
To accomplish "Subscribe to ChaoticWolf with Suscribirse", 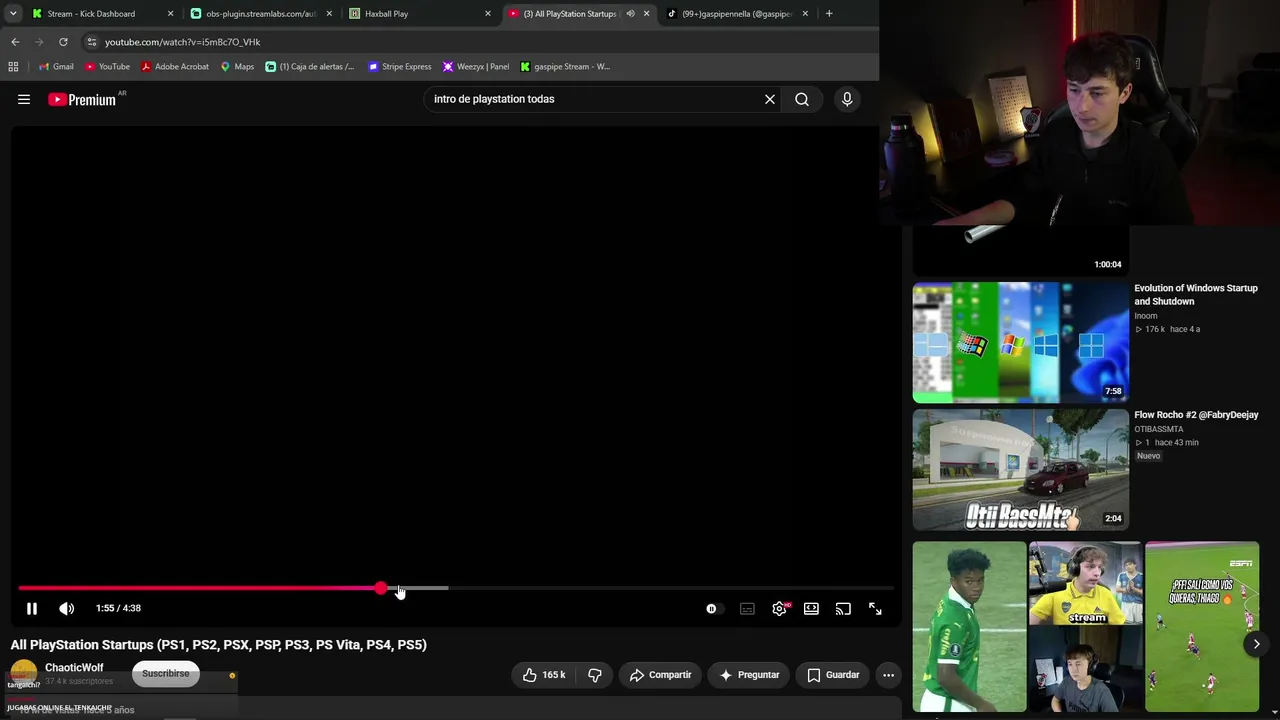I will tap(165, 674).
